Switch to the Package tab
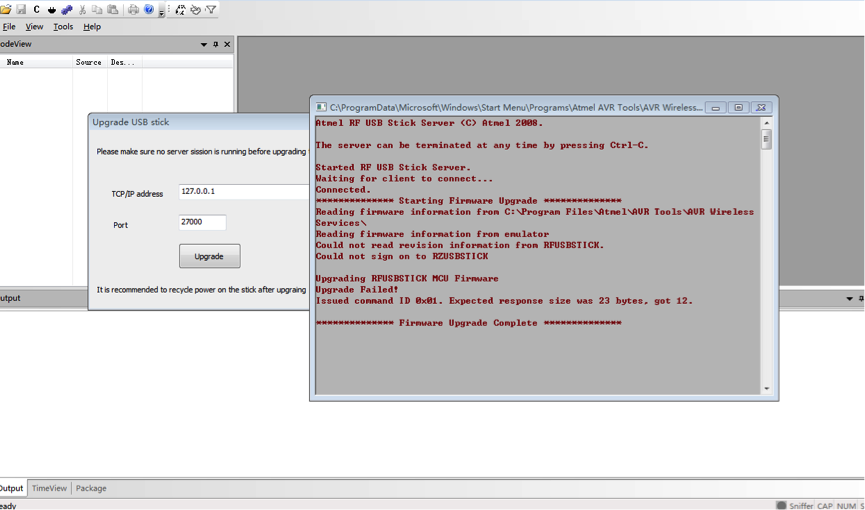 (x=91, y=488)
